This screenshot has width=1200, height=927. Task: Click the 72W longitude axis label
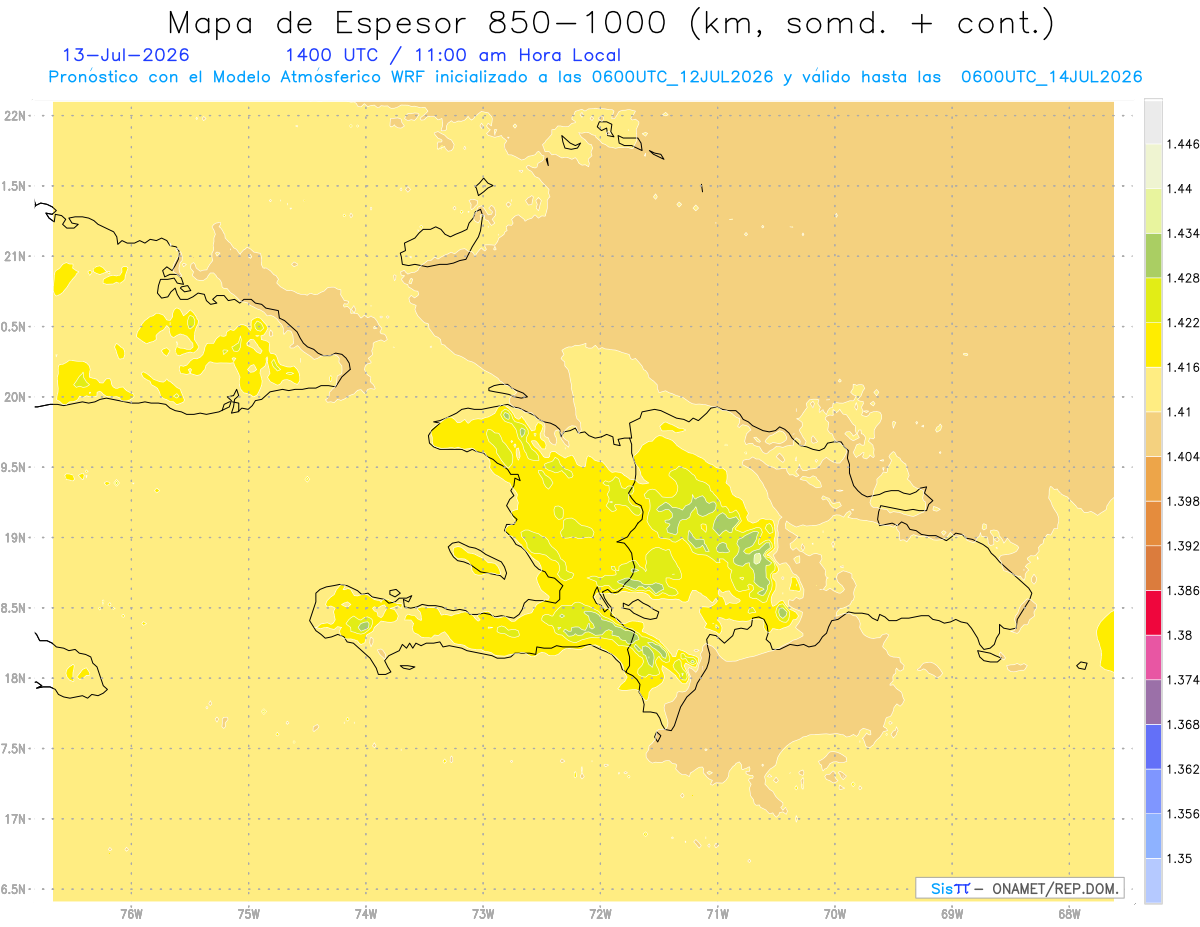tap(600, 914)
